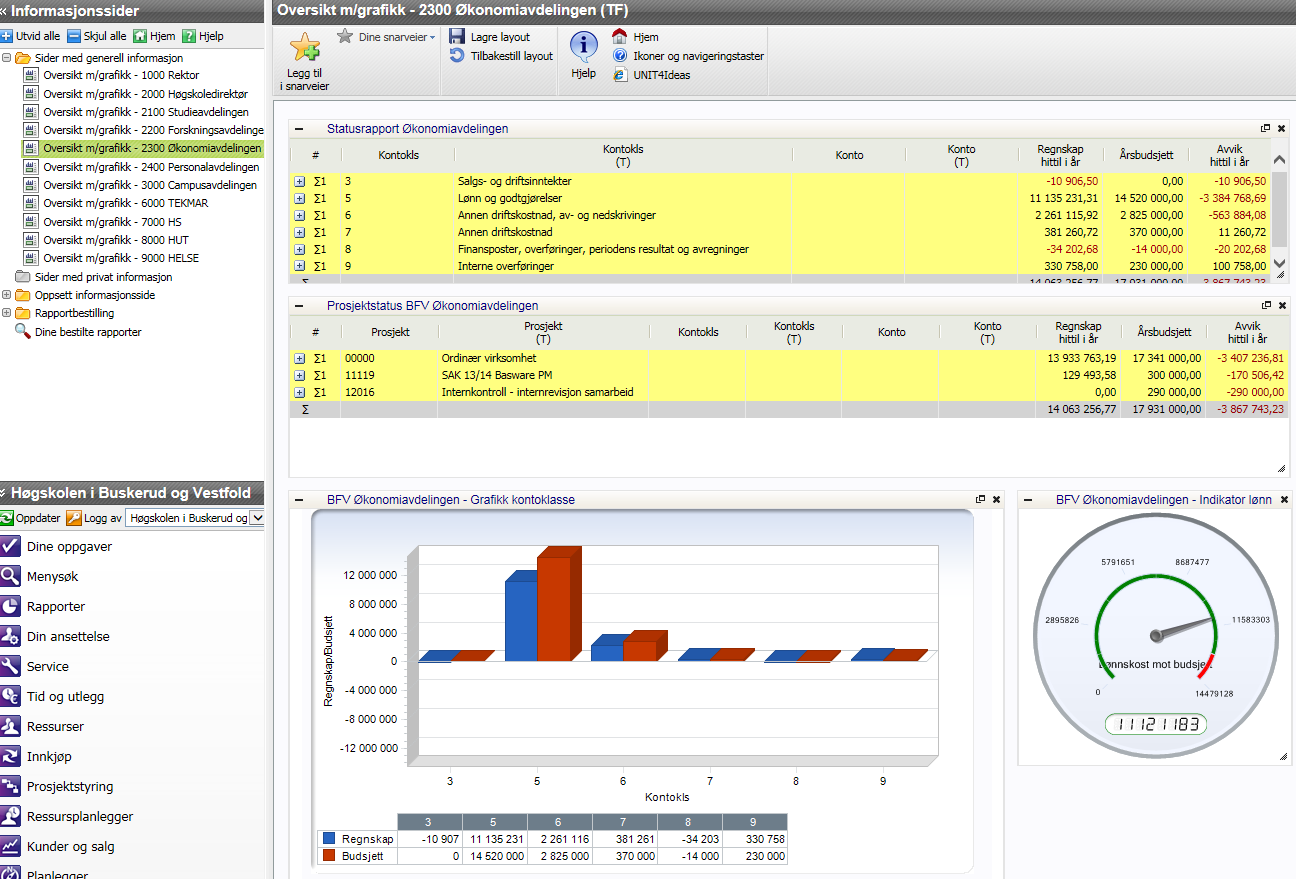Click Hjem in the left panel toolbar

[x=154, y=36]
